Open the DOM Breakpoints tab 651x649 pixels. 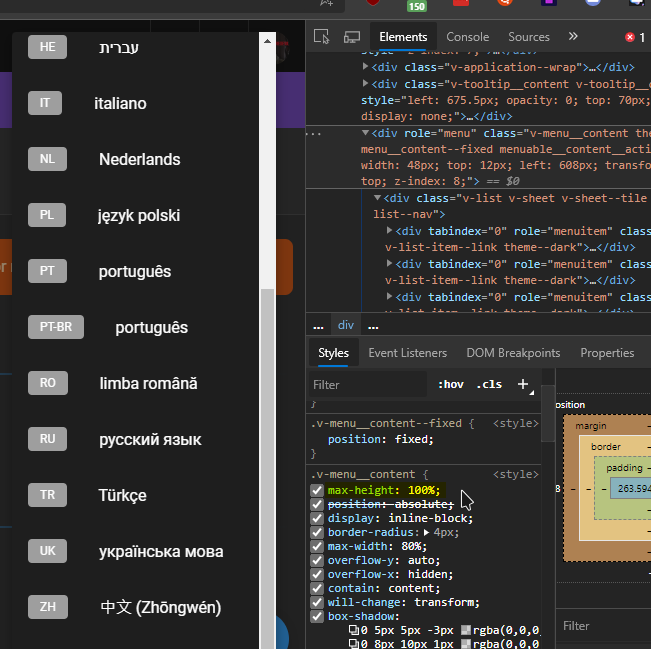(x=513, y=353)
